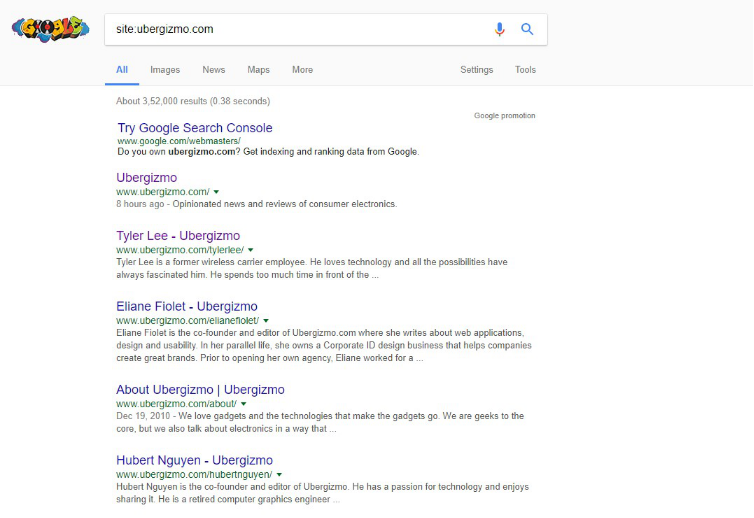Activate voice search microphone icon

pyautogui.click(x=500, y=29)
